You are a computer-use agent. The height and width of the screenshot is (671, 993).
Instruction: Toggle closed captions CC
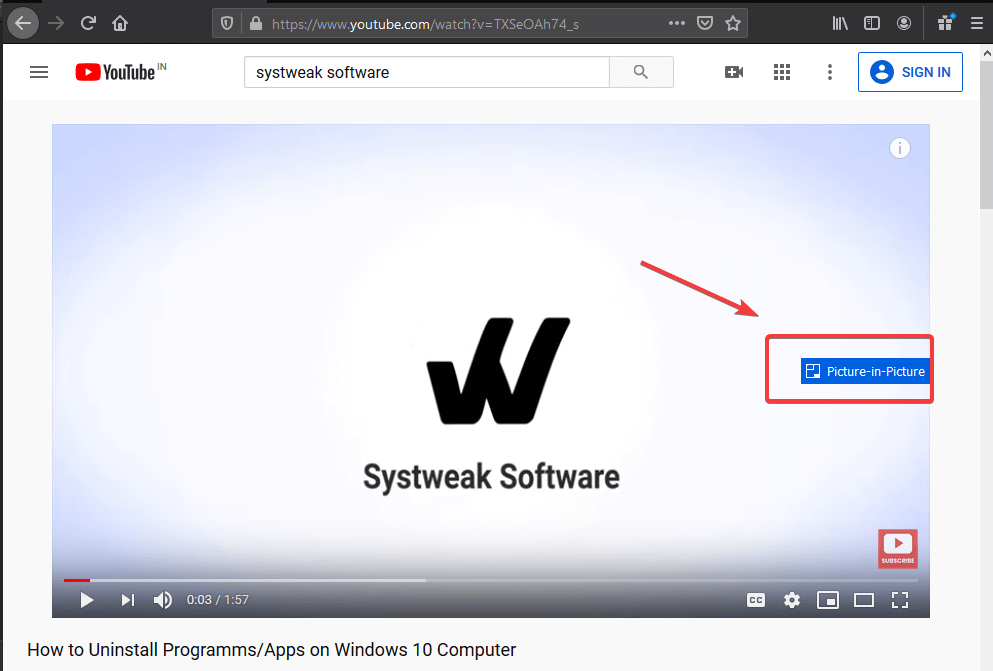756,600
